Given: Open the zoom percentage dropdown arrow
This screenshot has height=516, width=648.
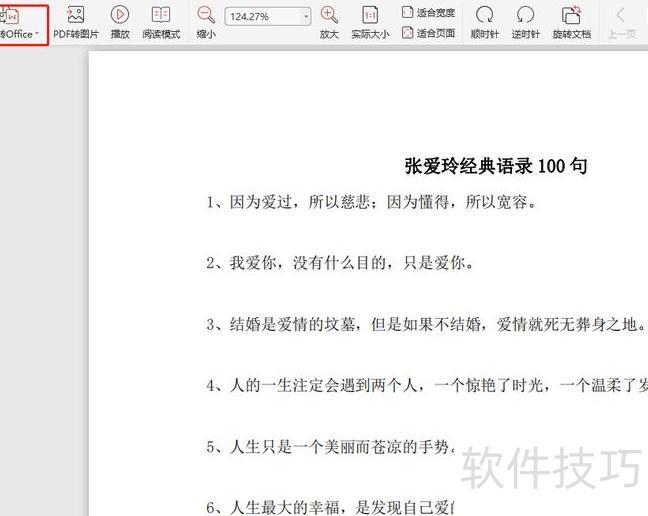Looking at the screenshot, I should point(306,17).
